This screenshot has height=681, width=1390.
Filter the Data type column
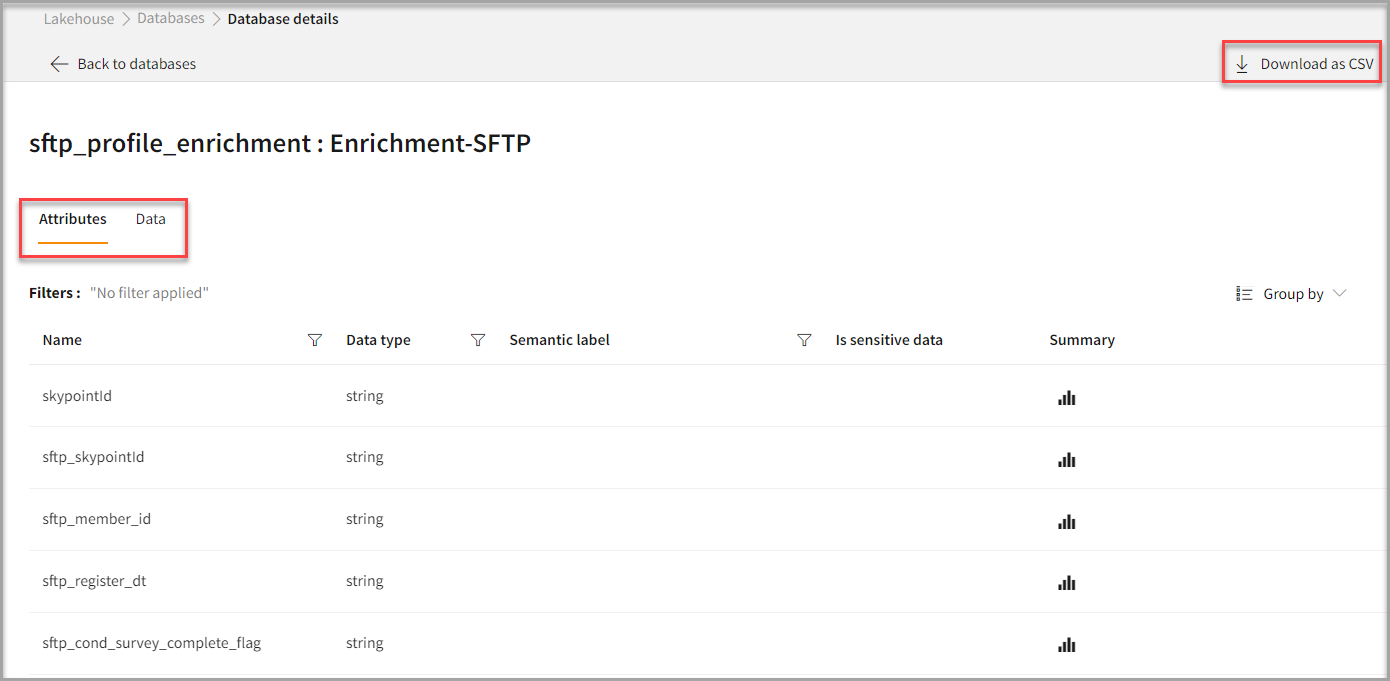pos(478,341)
